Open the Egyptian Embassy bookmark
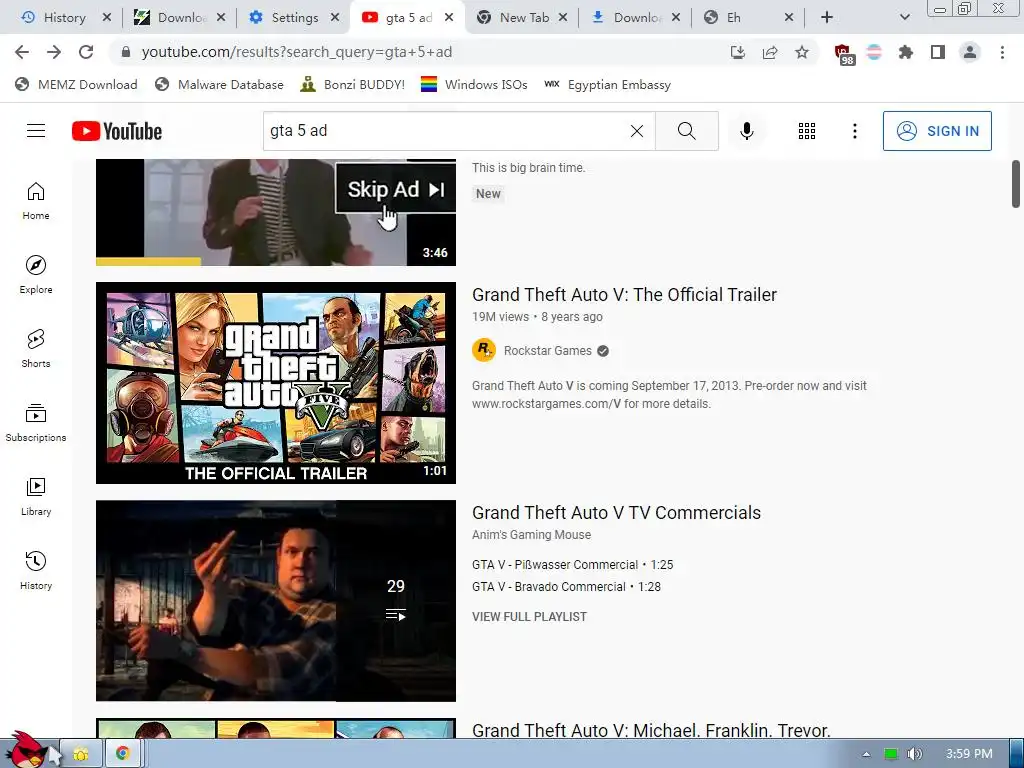This screenshot has height=768, width=1024. (x=607, y=84)
